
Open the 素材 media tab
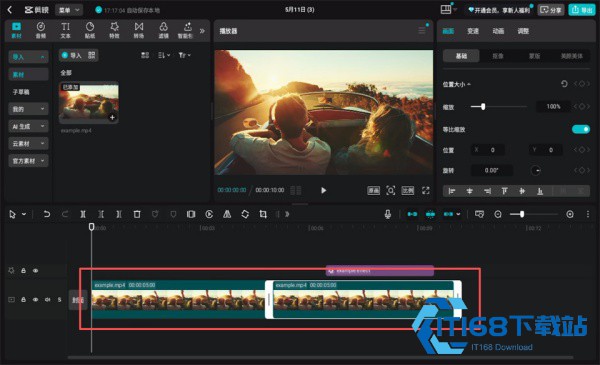point(16,30)
